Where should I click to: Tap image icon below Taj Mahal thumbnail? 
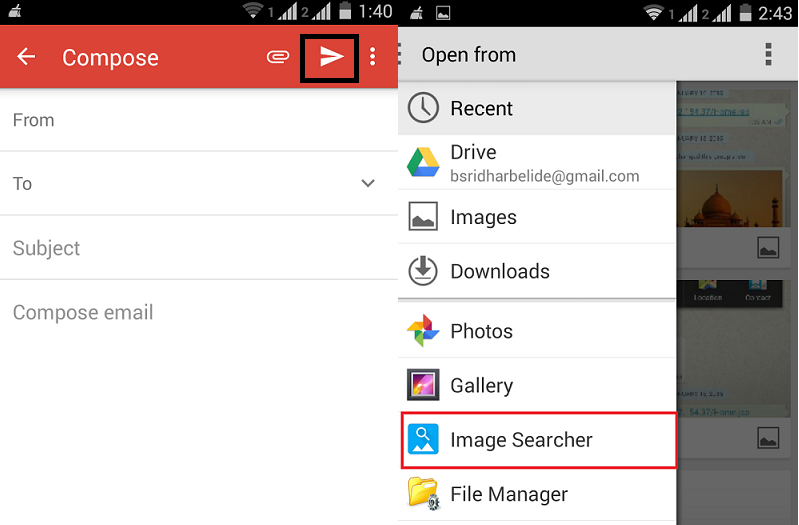click(x=768, y=247)
